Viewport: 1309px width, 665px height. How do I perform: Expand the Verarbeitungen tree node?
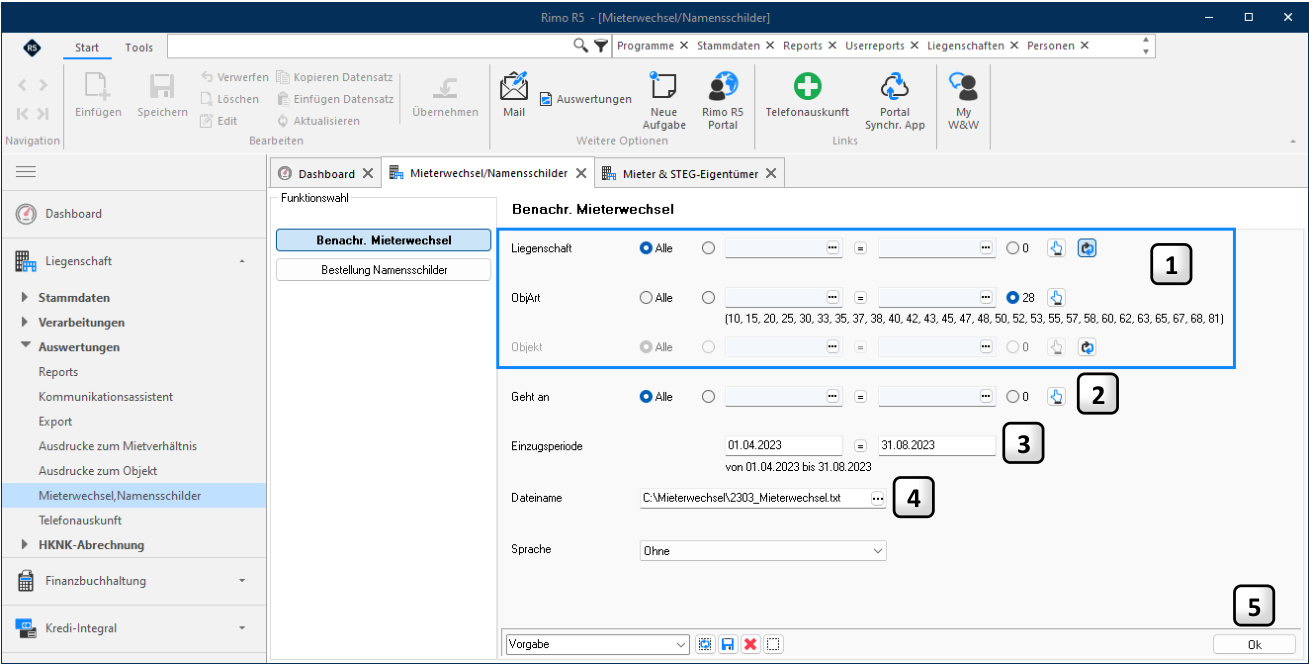(25, 322)
